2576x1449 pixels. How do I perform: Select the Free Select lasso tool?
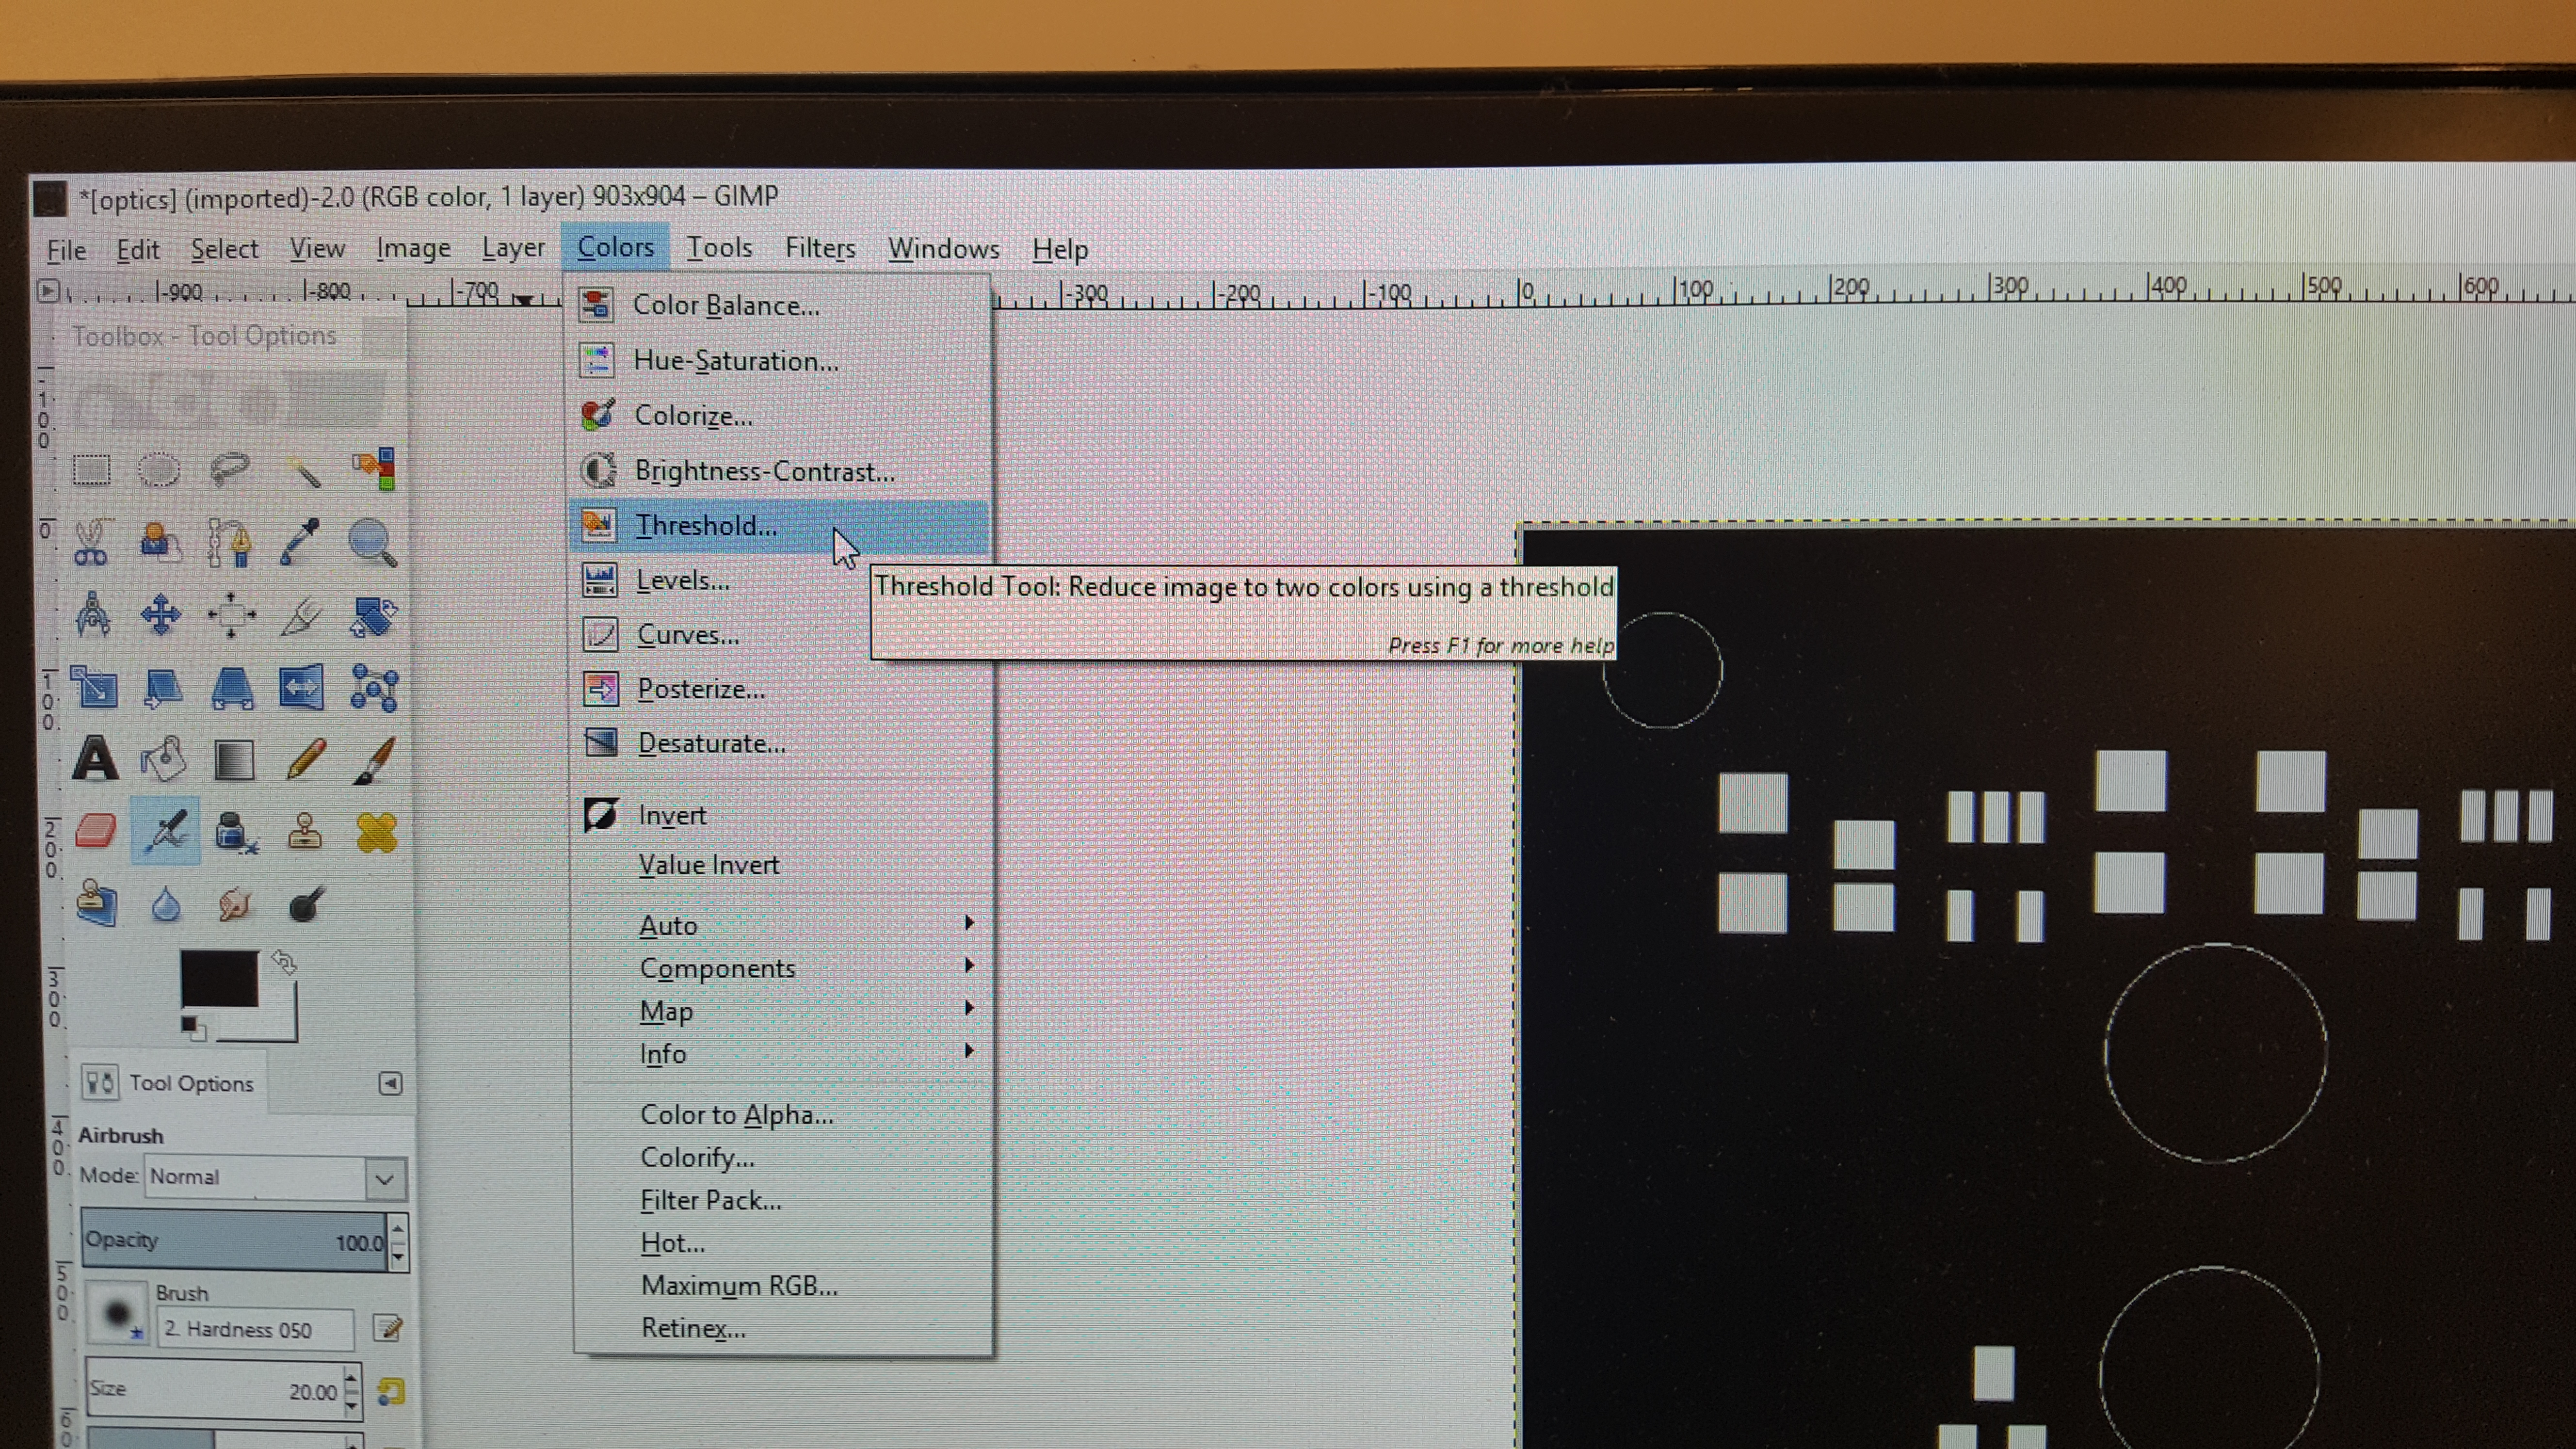(x=231, y=469)
